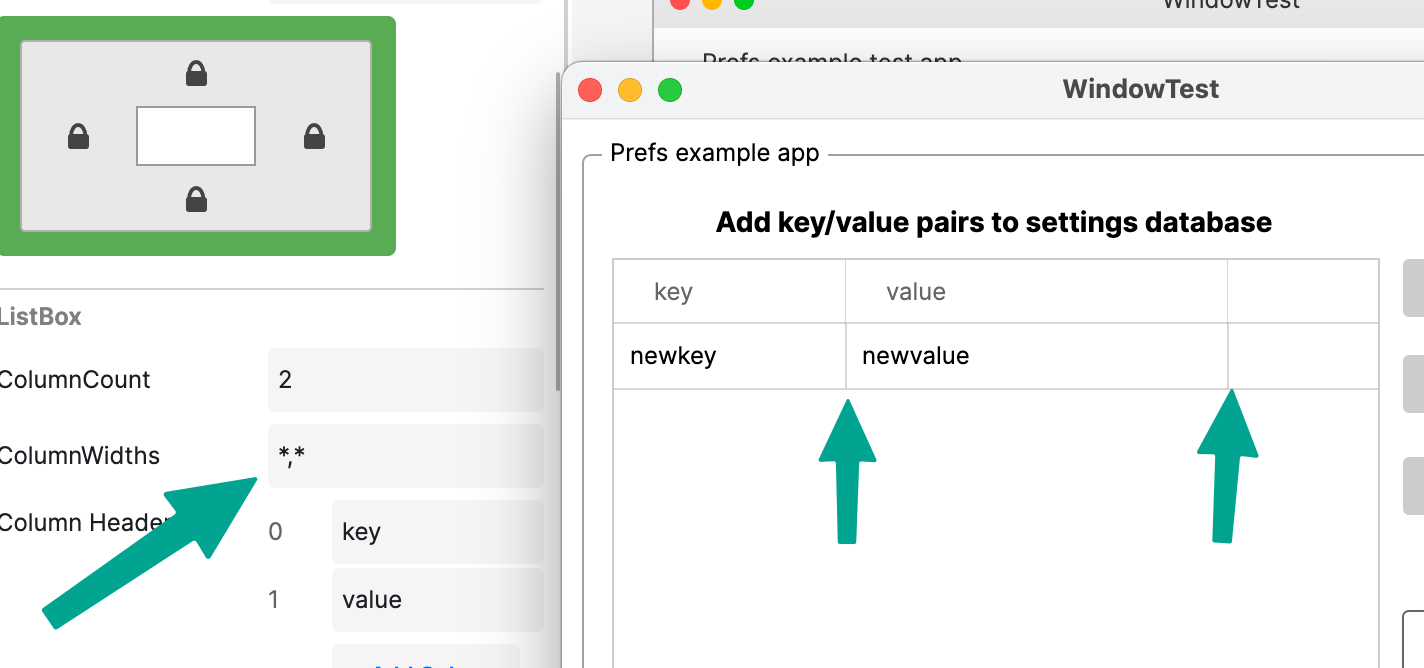Click the ColumnWidths field showing *,*
This screenshot has height=668, width=1424.
tap(405, 456)
